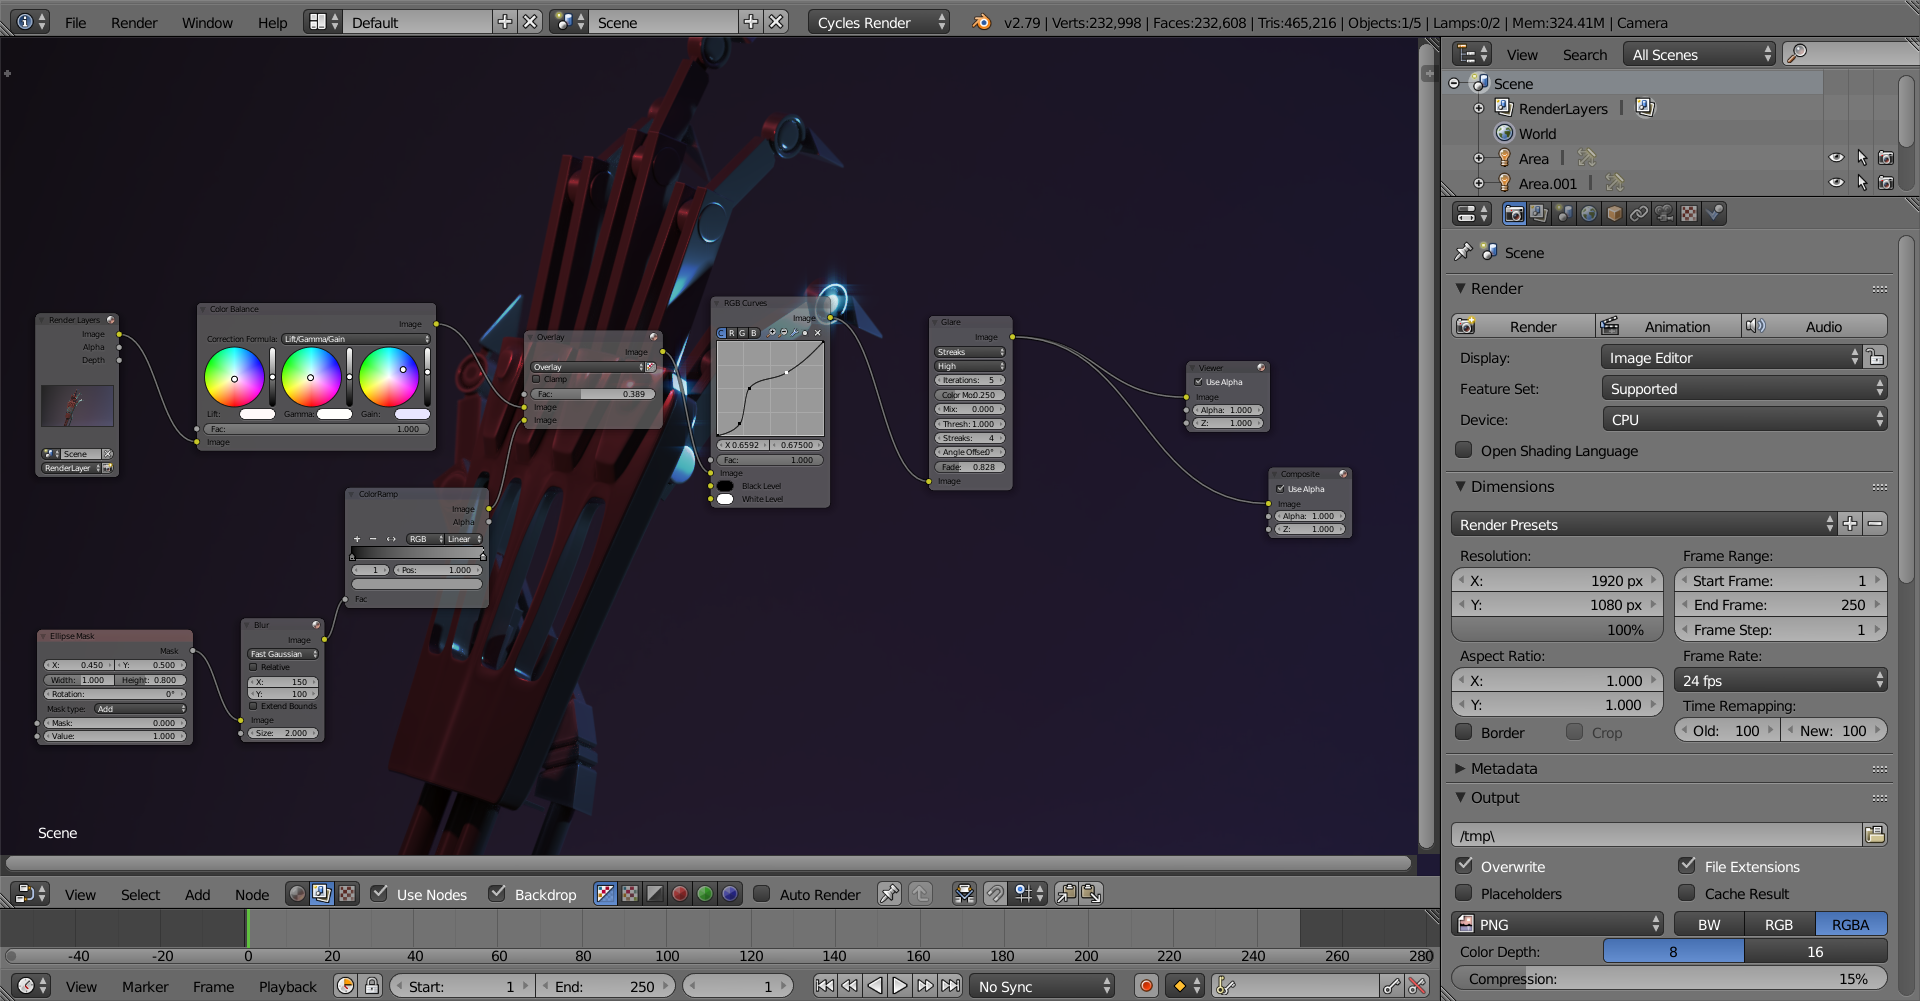1920x1001 pixels.
Task: Enable the Auto Render checkbox
Action: [x=762, y=894]
